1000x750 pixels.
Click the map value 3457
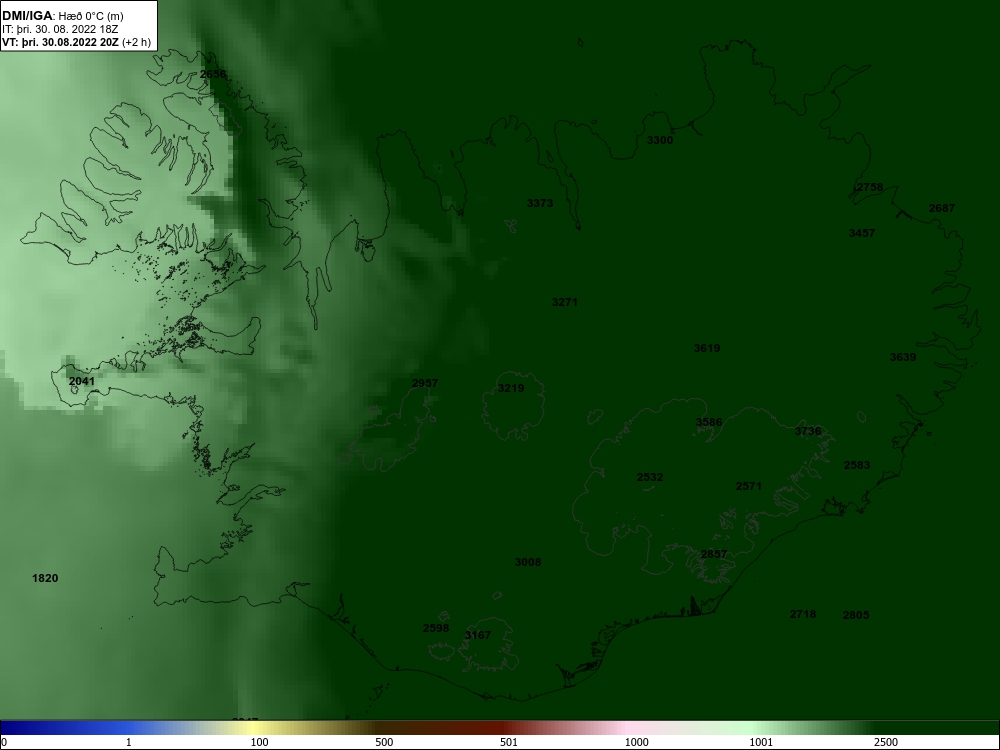tap(862, 233)
